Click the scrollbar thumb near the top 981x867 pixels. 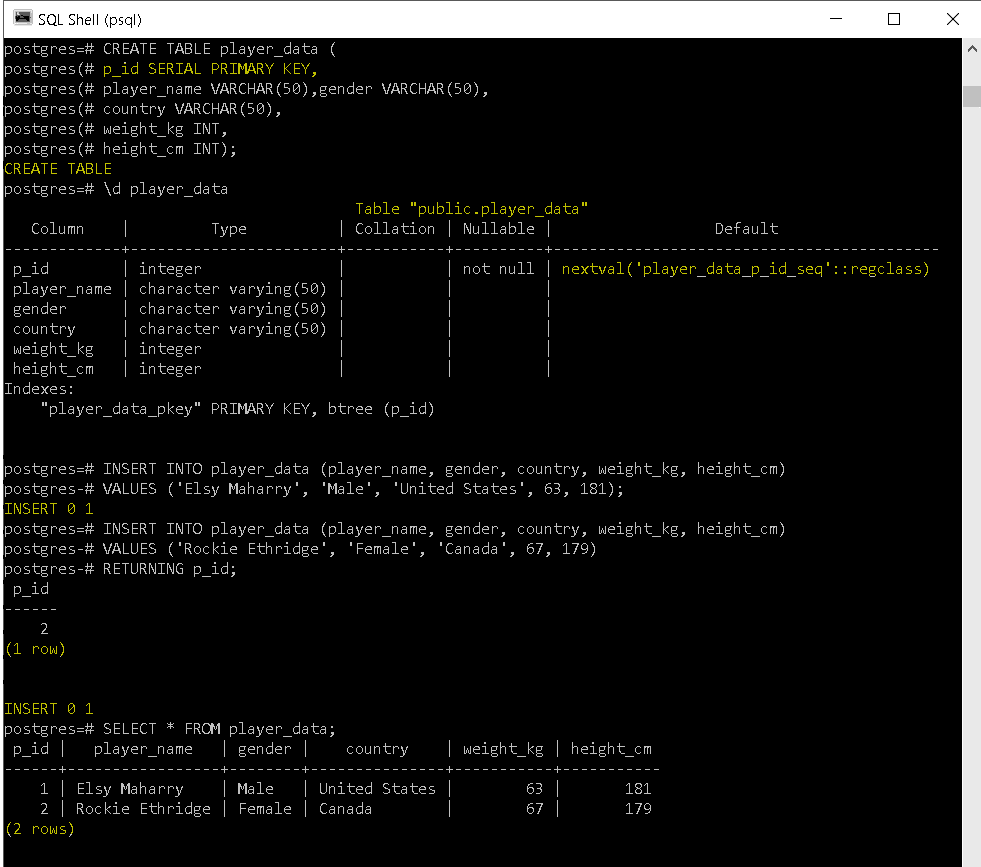point(971,95)
